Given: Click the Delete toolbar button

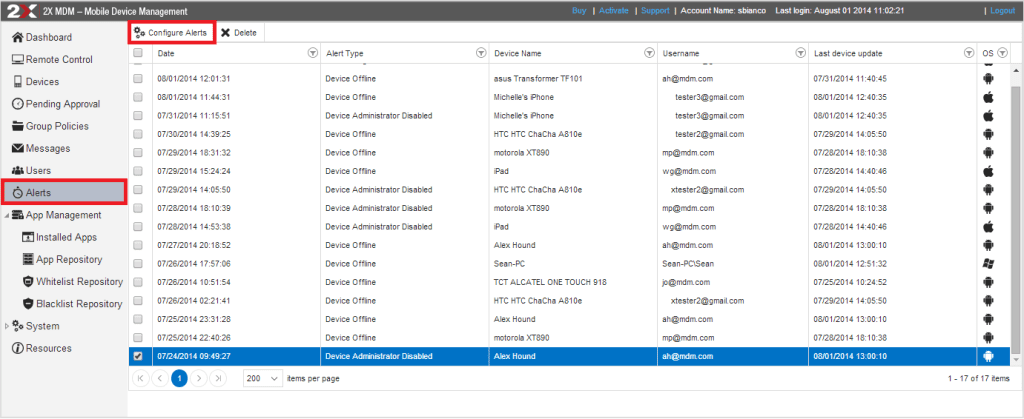Looking at the screenshot, I should tap(239, 33).
